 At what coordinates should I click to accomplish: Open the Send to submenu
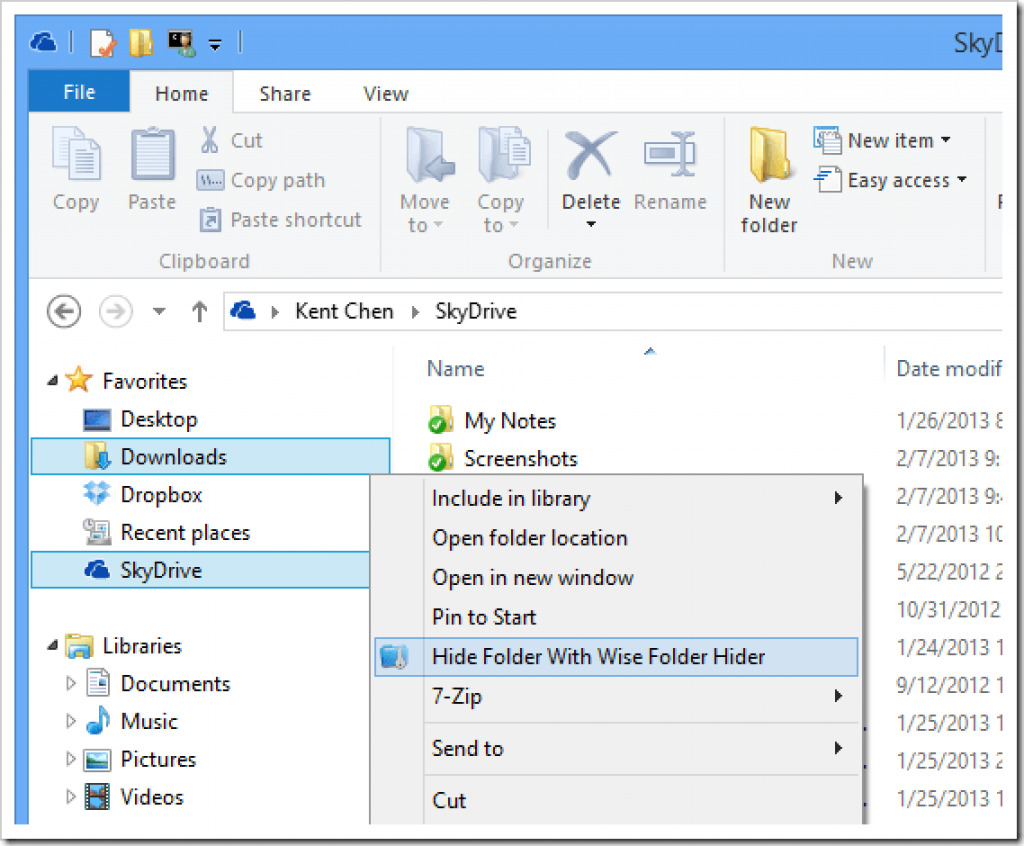[x=616, y=748]
